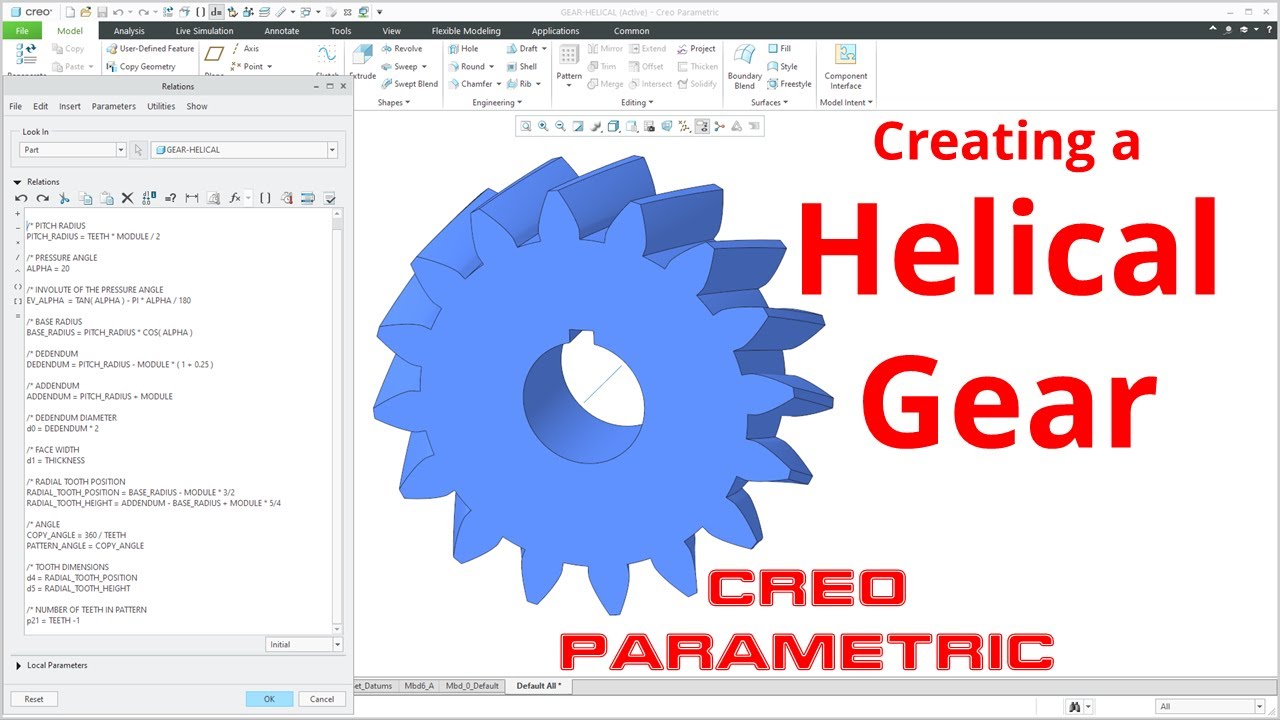1280x720 pixels.
Task: Click the Pattern tool
Action: (569, 63)
